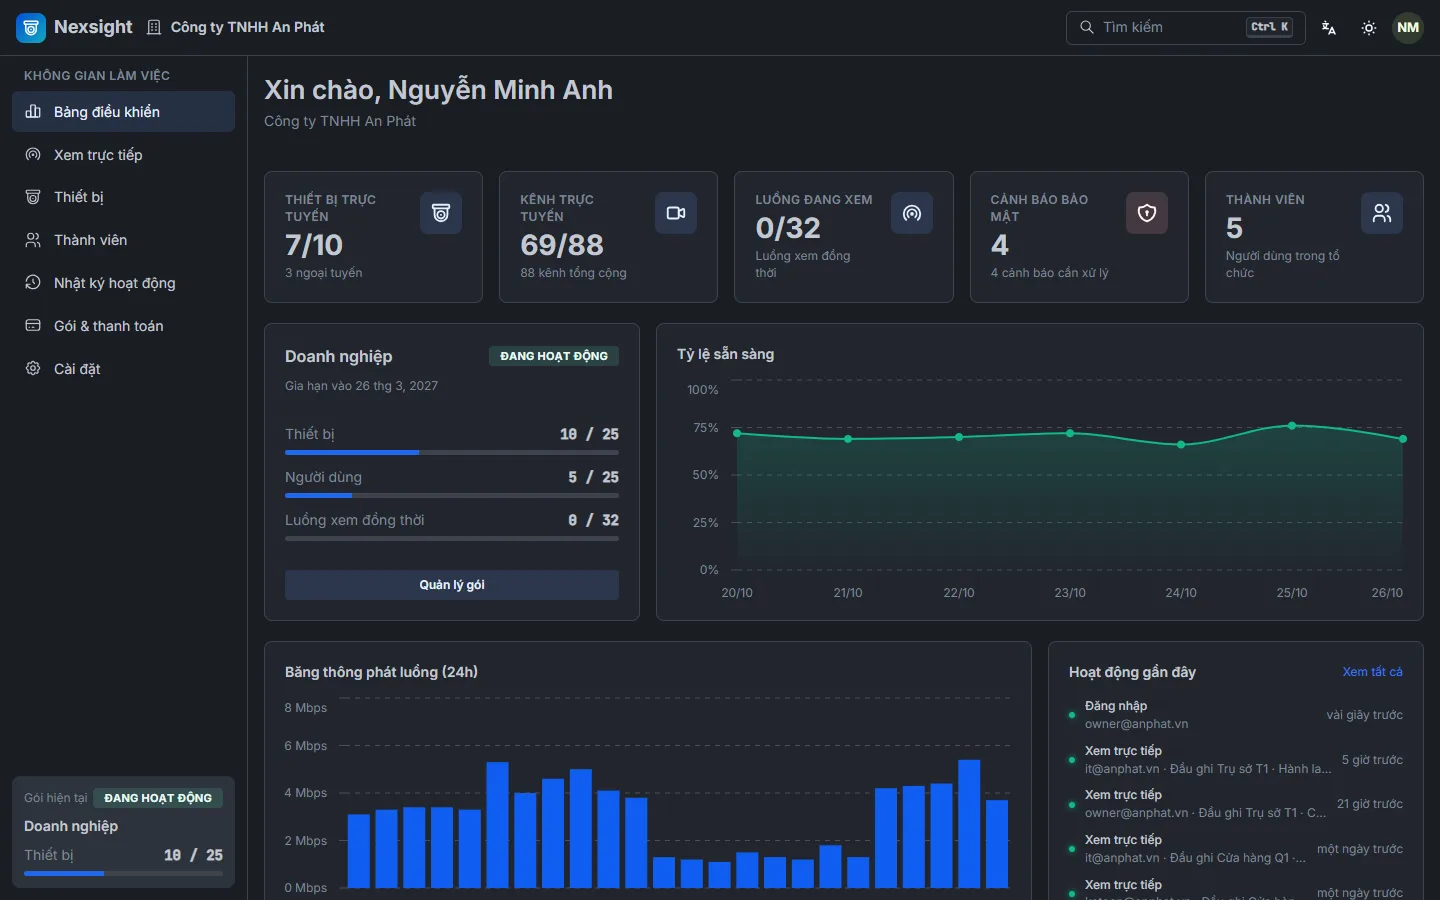The width and height of the screenshot is (1440, 900).
Task: Go to Xem trực tiếp page
Action: [124, 155]
